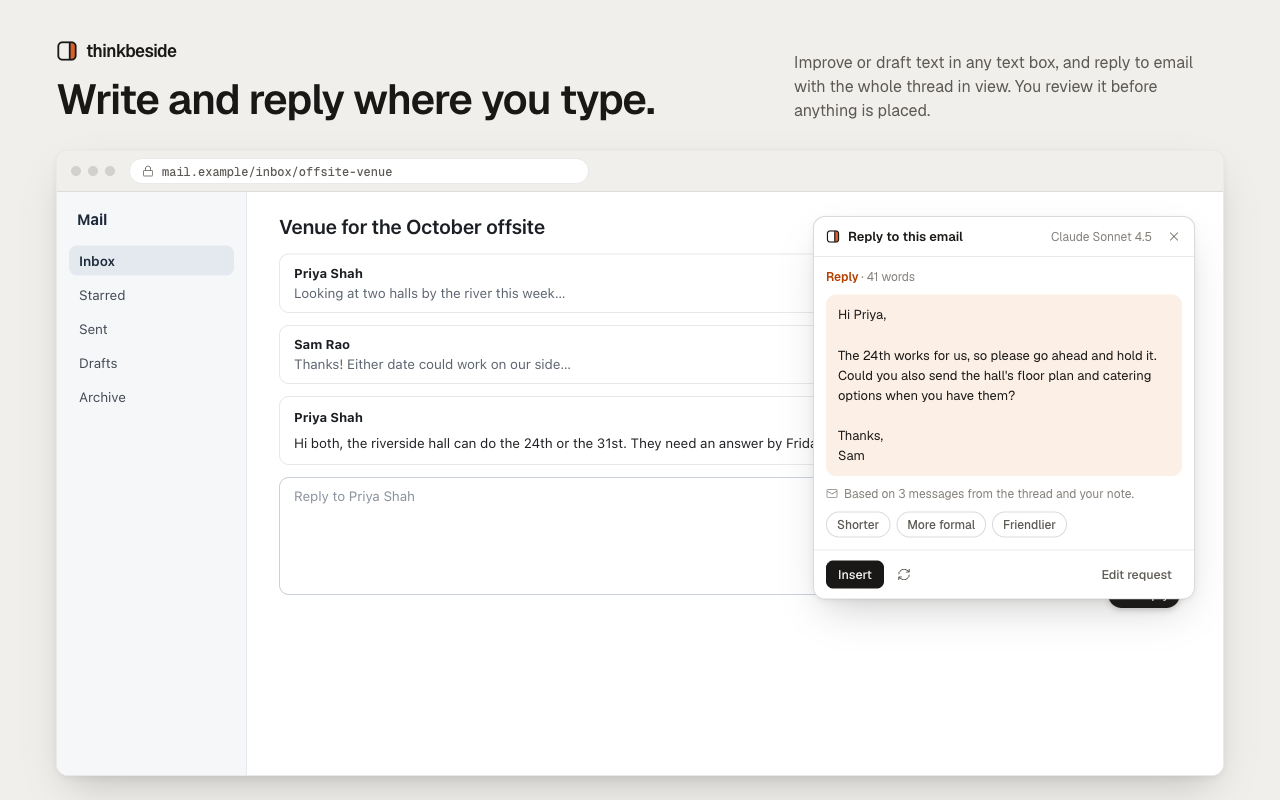Click into the Reply to Priya Shah text box
The width and height of the screenshot is (1280, 800).
point(545,536)
